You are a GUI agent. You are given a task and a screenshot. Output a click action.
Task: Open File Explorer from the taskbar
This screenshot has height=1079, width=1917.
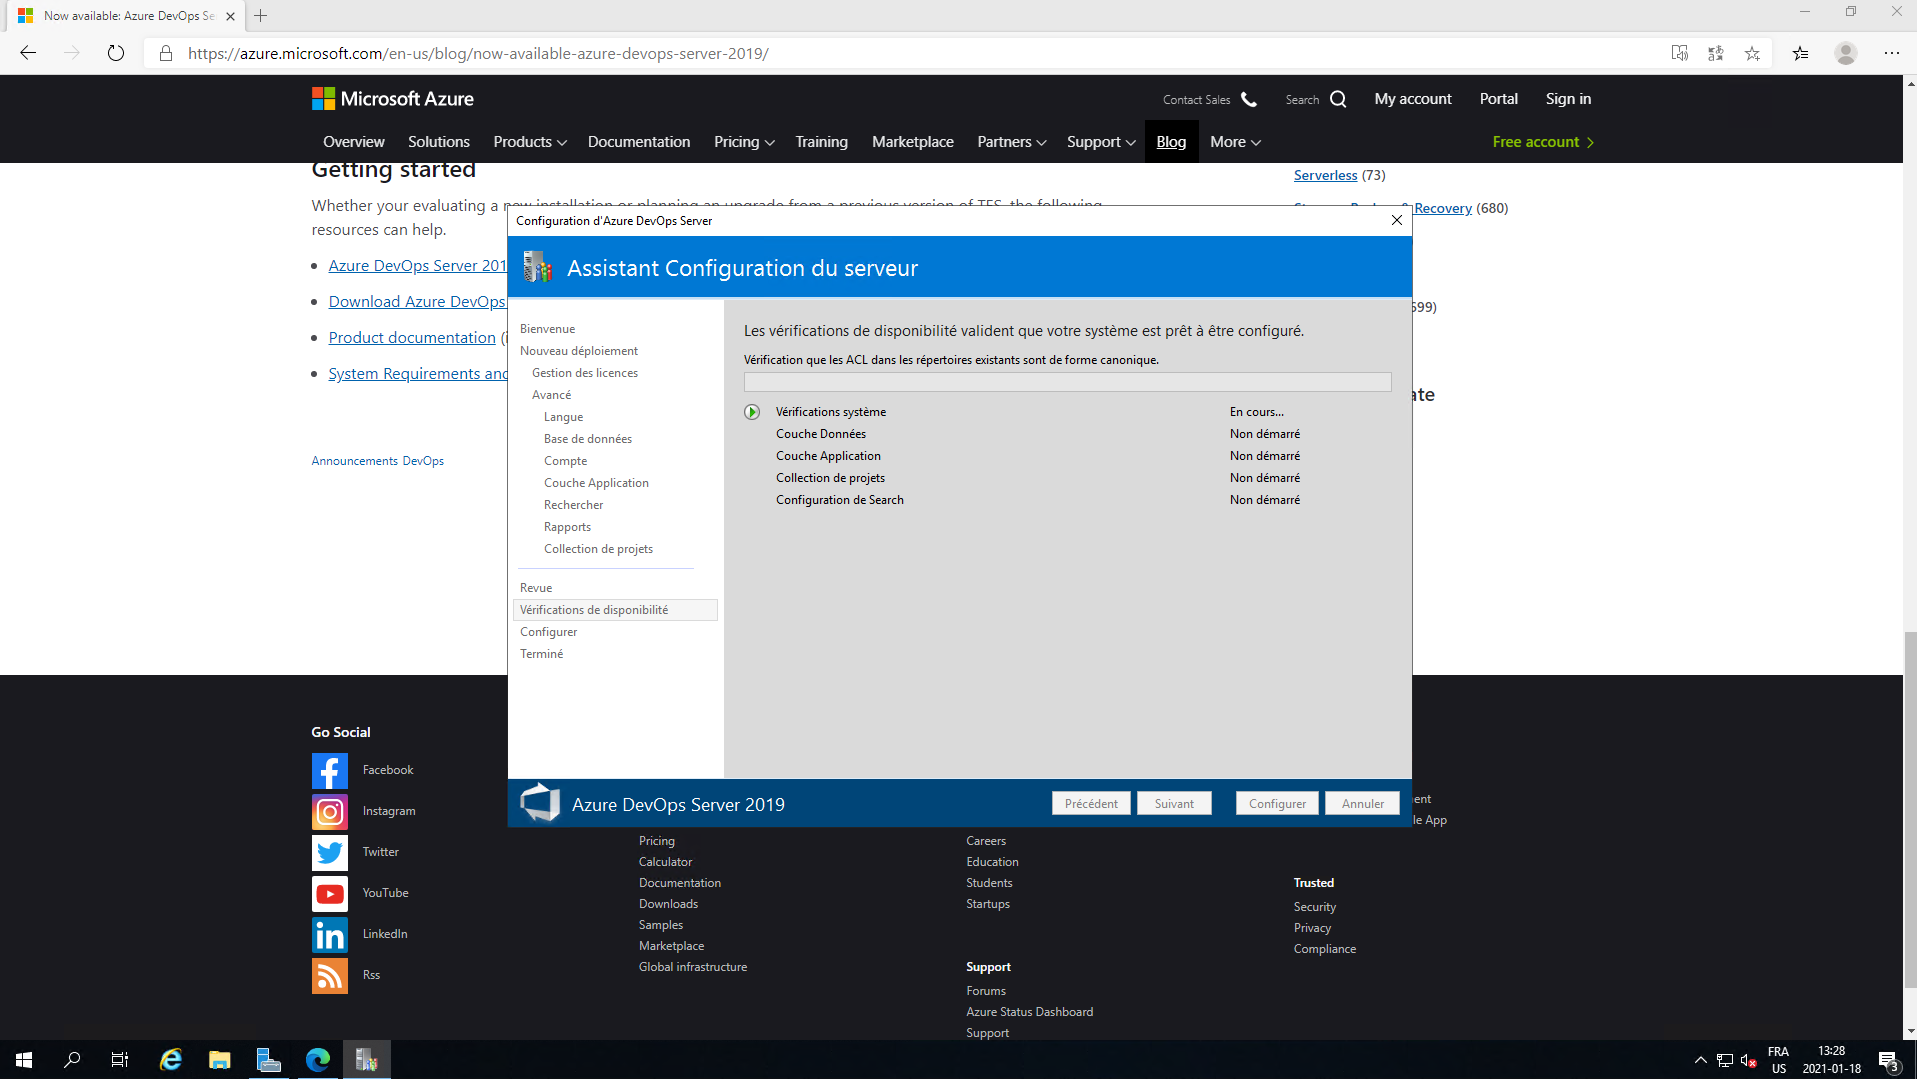219,1060
